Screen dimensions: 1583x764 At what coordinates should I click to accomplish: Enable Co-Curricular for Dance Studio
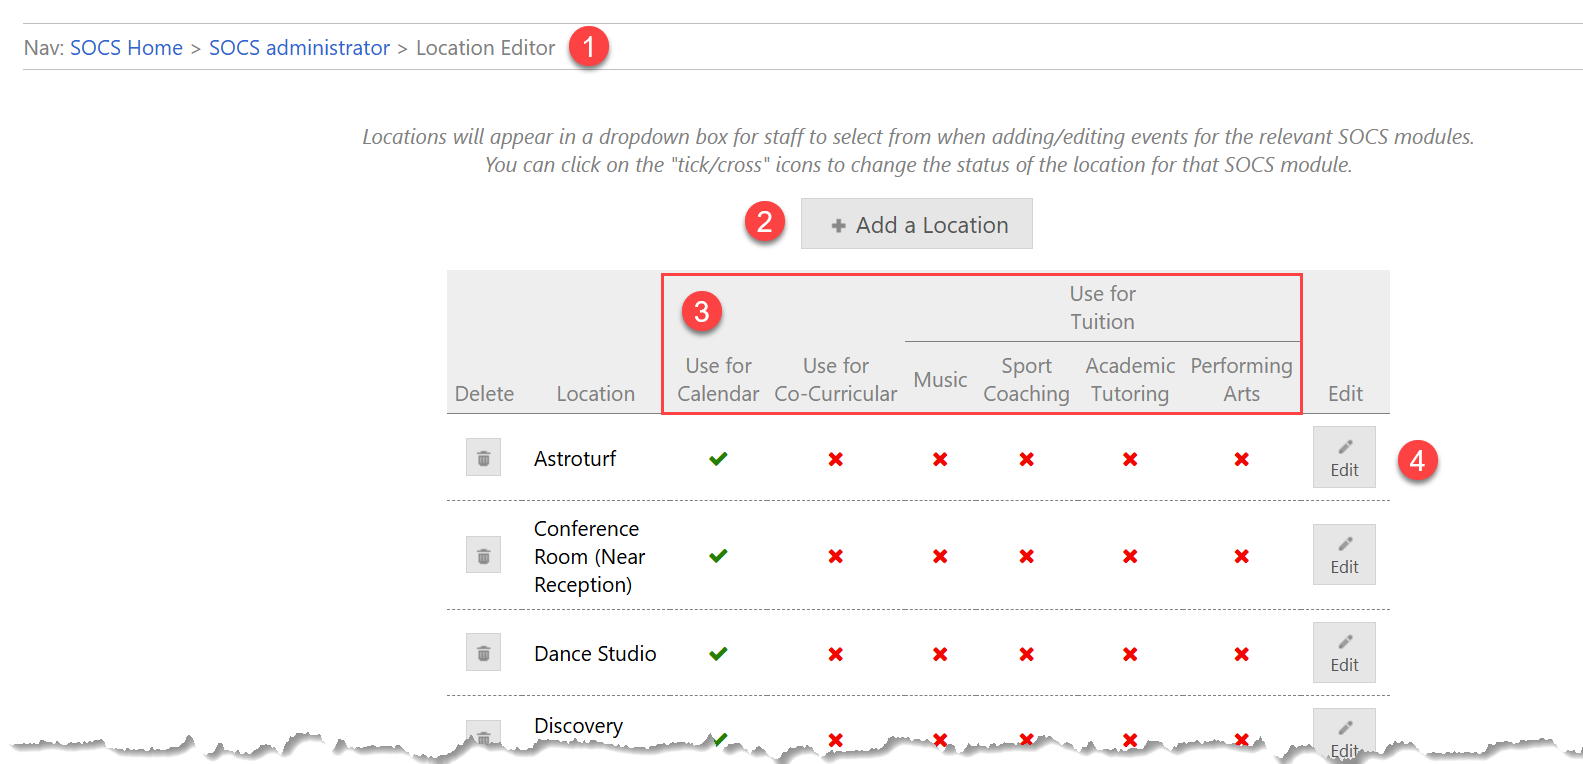coord(835,654)
